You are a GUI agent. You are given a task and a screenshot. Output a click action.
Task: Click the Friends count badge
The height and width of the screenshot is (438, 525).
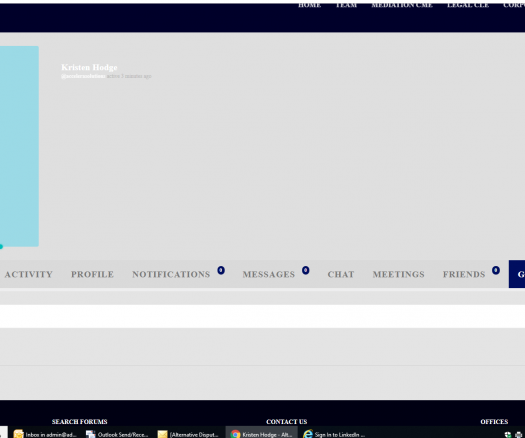(x=496, y=270)
